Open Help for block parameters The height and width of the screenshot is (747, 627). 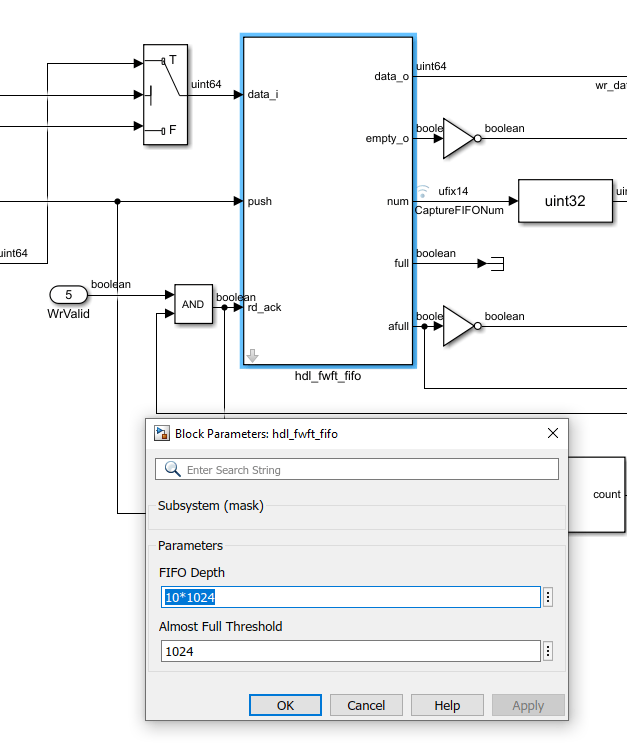(447, 705)
